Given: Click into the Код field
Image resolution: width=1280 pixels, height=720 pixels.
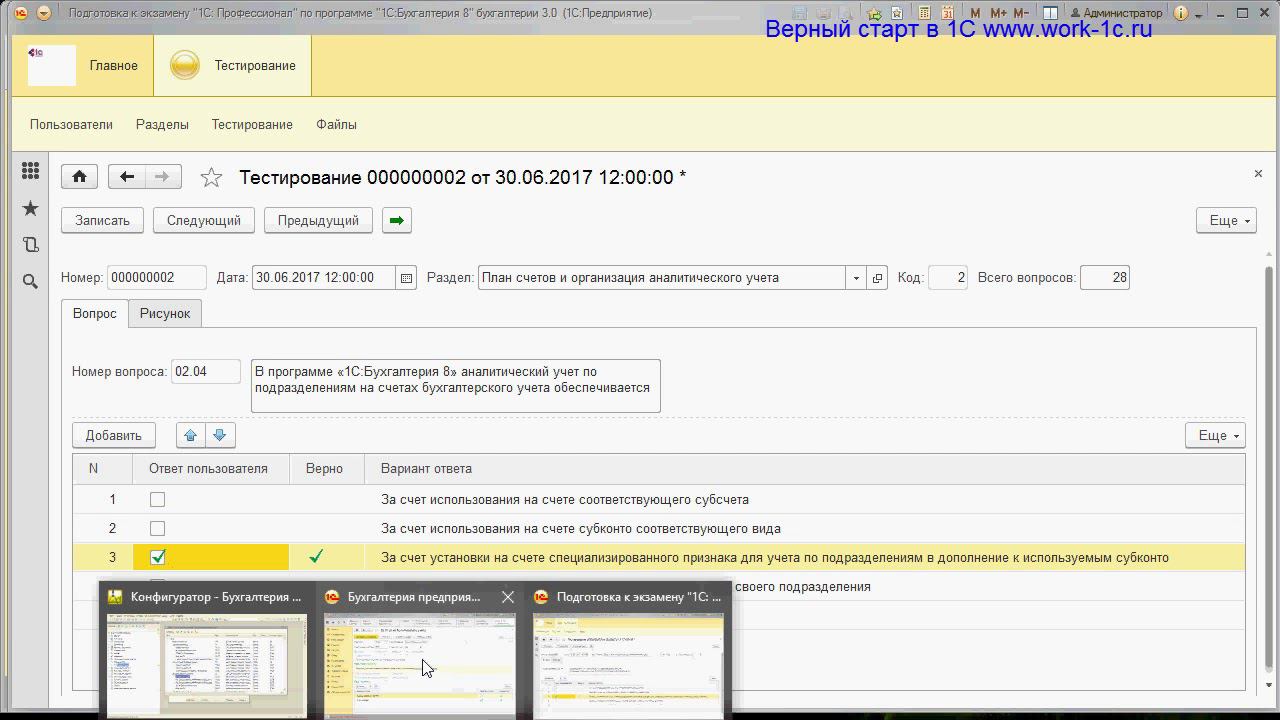Looking at the screenshot, I should coord(948,278).
